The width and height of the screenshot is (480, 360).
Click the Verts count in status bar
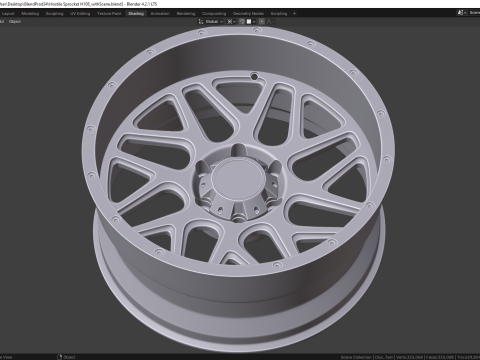(x=409, y=357)
